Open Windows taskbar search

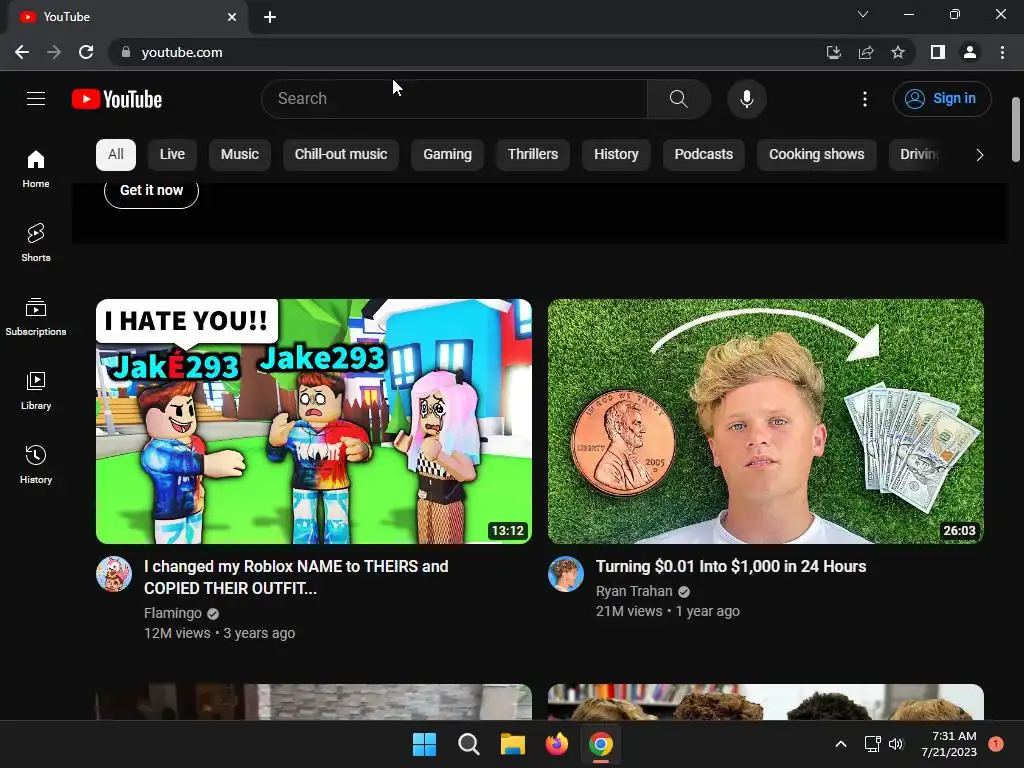[x=468, y=744]
